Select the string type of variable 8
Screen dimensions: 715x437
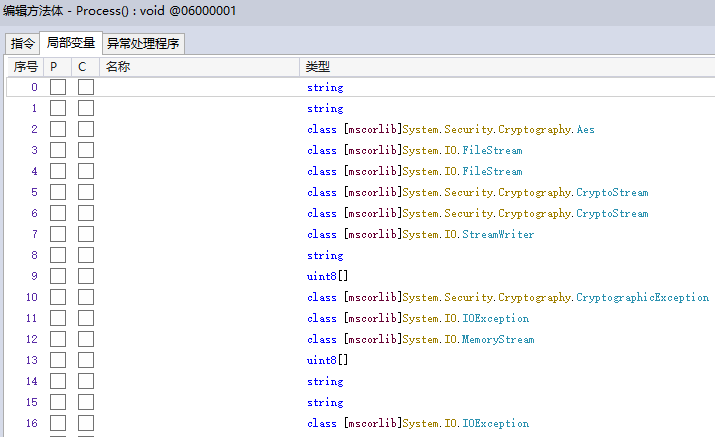pos(325,255)
